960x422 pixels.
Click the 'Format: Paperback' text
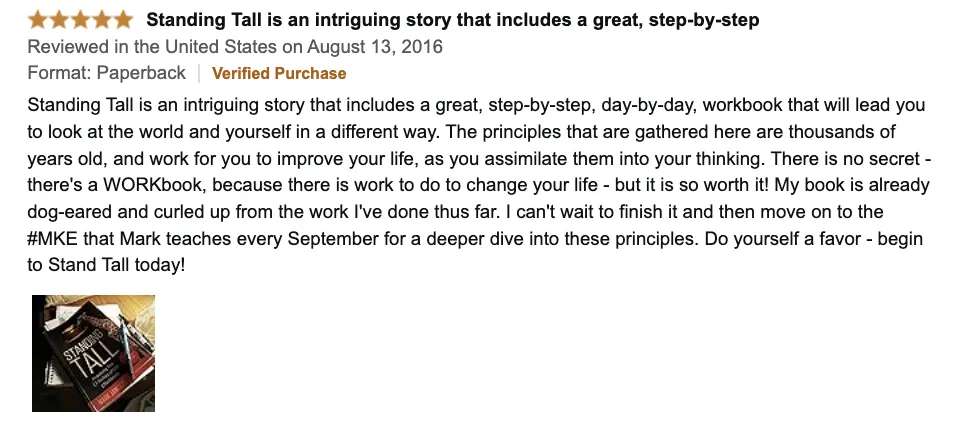[106, 73]
